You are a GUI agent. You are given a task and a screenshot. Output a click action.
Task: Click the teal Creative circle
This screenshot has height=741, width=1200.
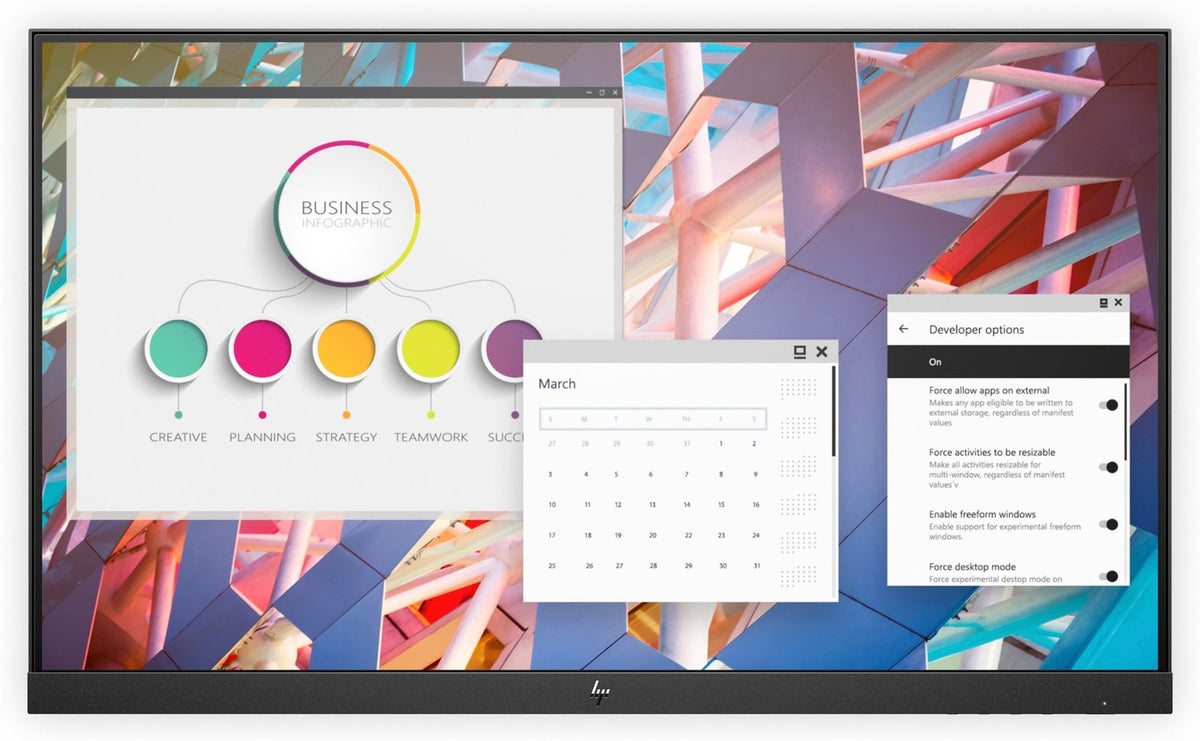point(178,349)
